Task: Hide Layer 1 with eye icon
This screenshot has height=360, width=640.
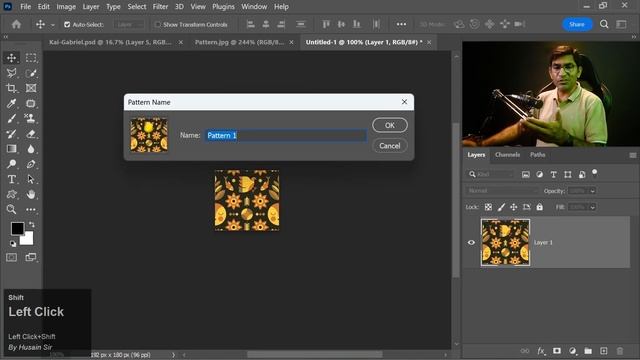Action: [471, 242]
